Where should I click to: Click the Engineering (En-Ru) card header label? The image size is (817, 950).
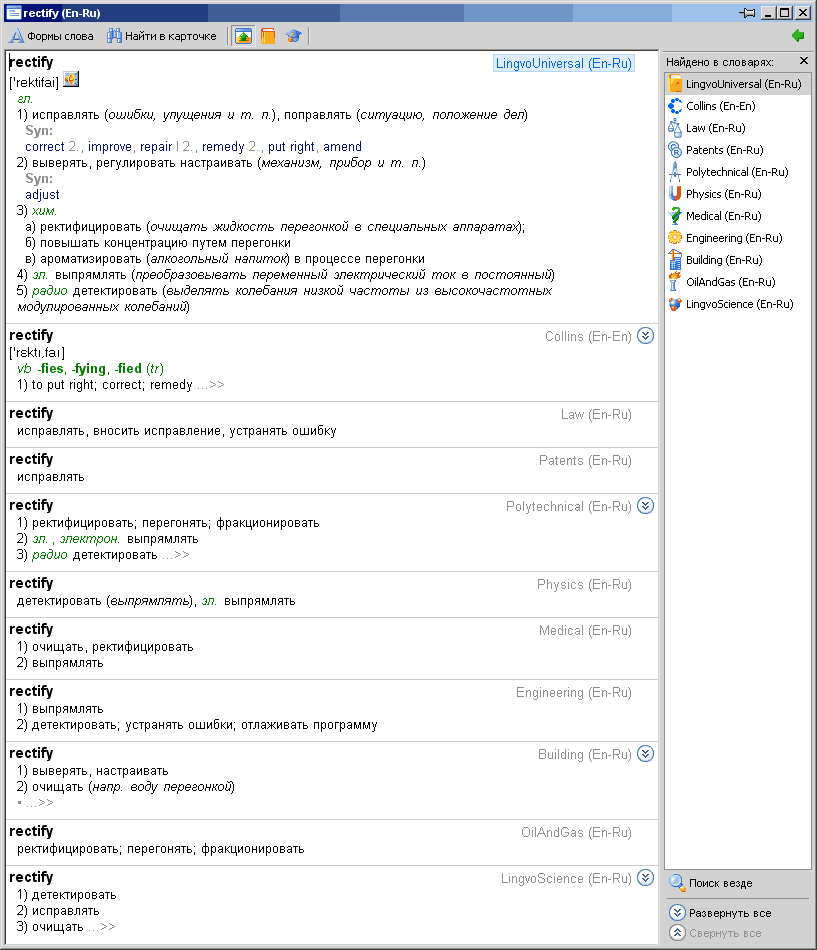pos(574,693)
